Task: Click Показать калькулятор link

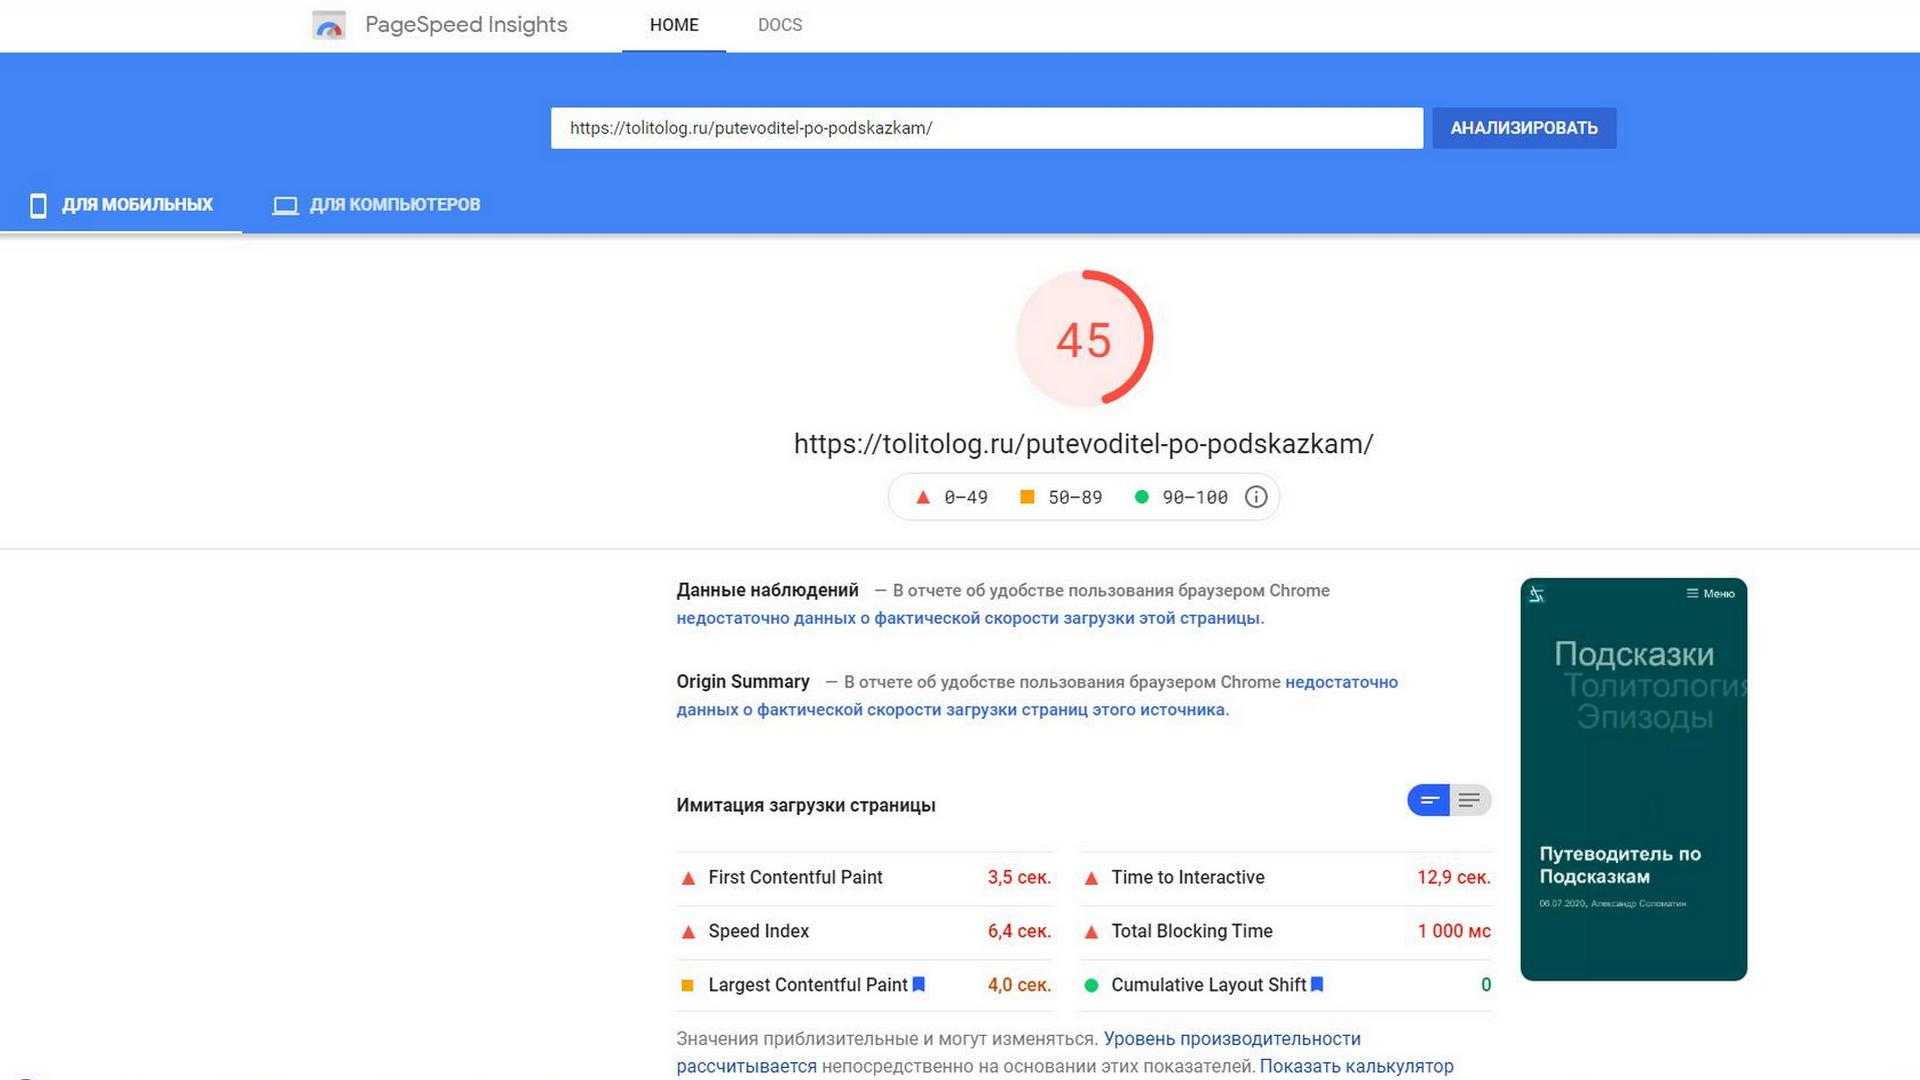Action: (1356, 1066)
